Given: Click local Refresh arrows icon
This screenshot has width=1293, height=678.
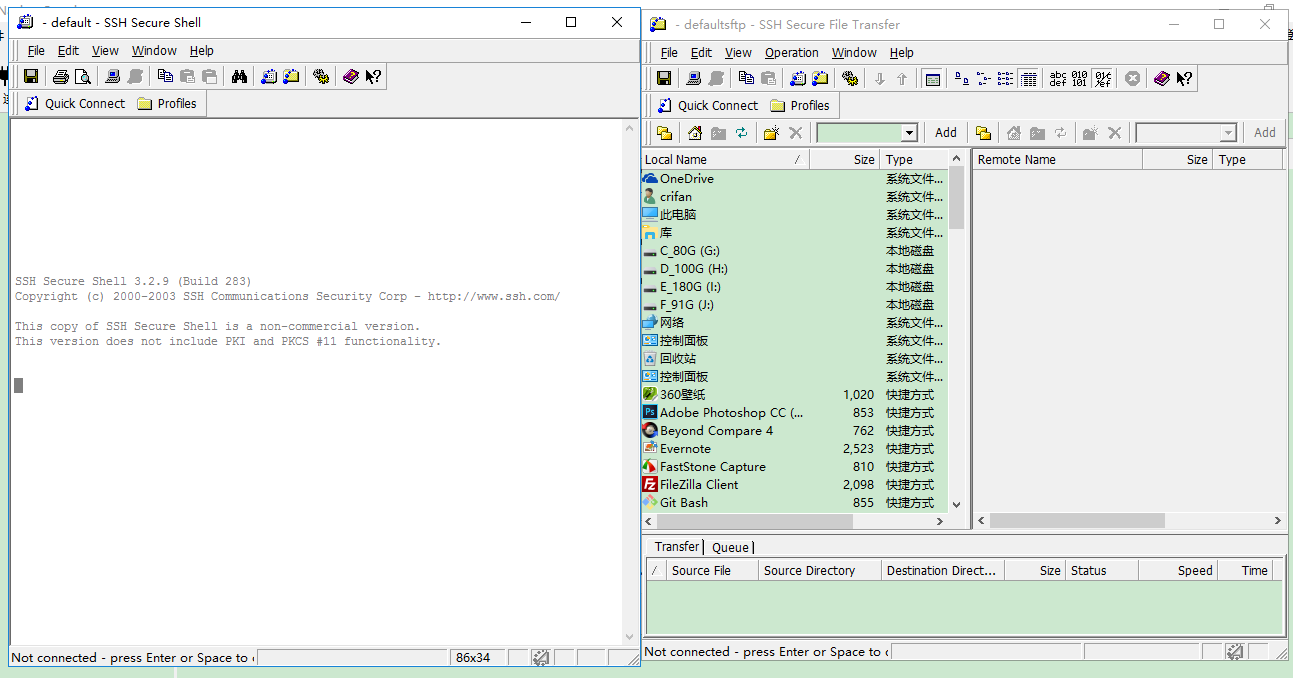Looking at the screenshot, I should (741, 132).
